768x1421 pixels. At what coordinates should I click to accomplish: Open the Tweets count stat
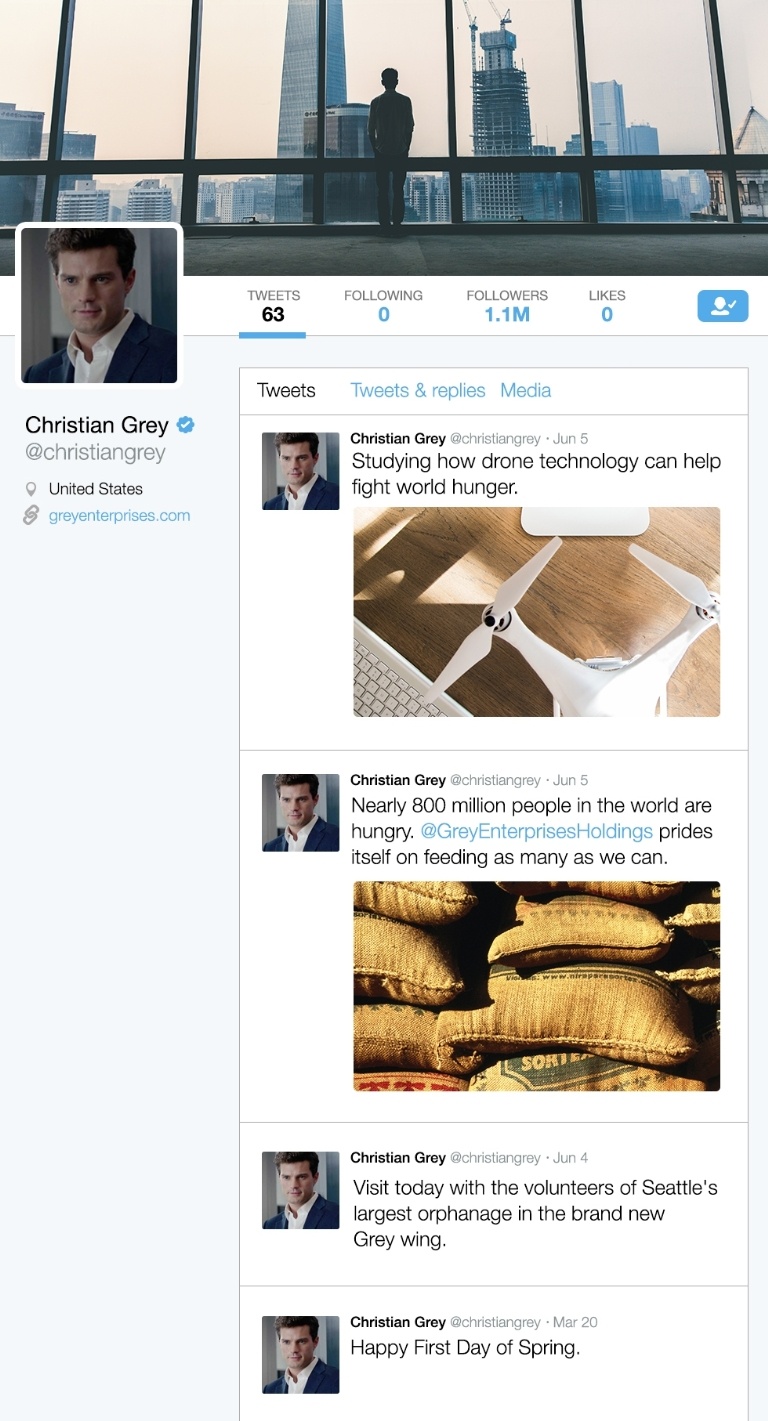click(273, 307)
